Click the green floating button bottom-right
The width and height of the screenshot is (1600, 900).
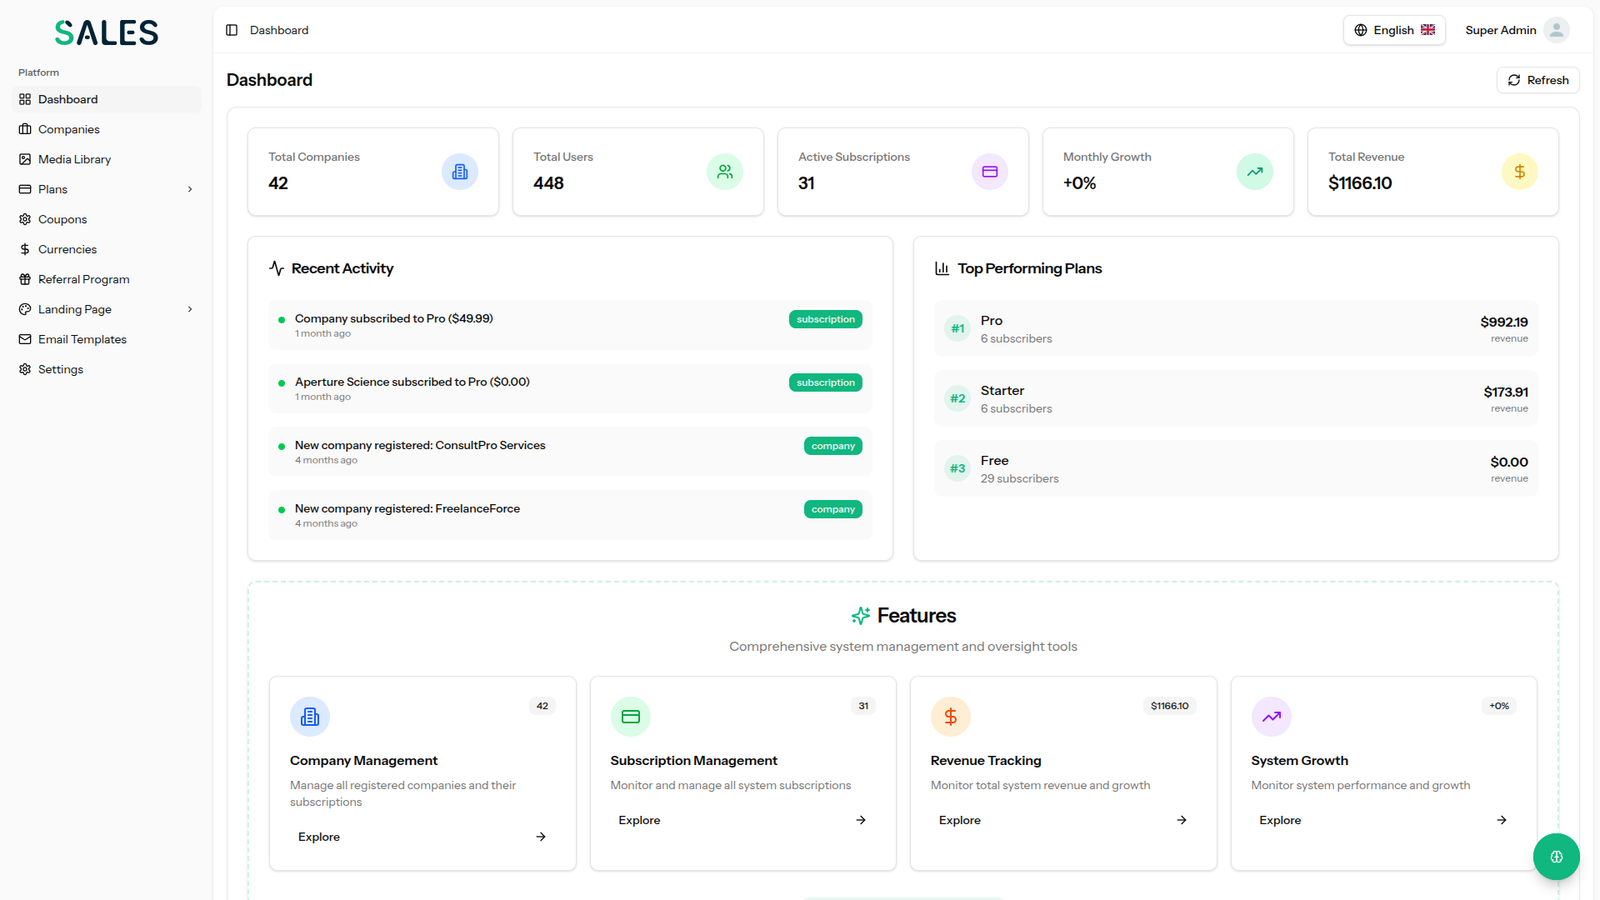pos(1556,857)
